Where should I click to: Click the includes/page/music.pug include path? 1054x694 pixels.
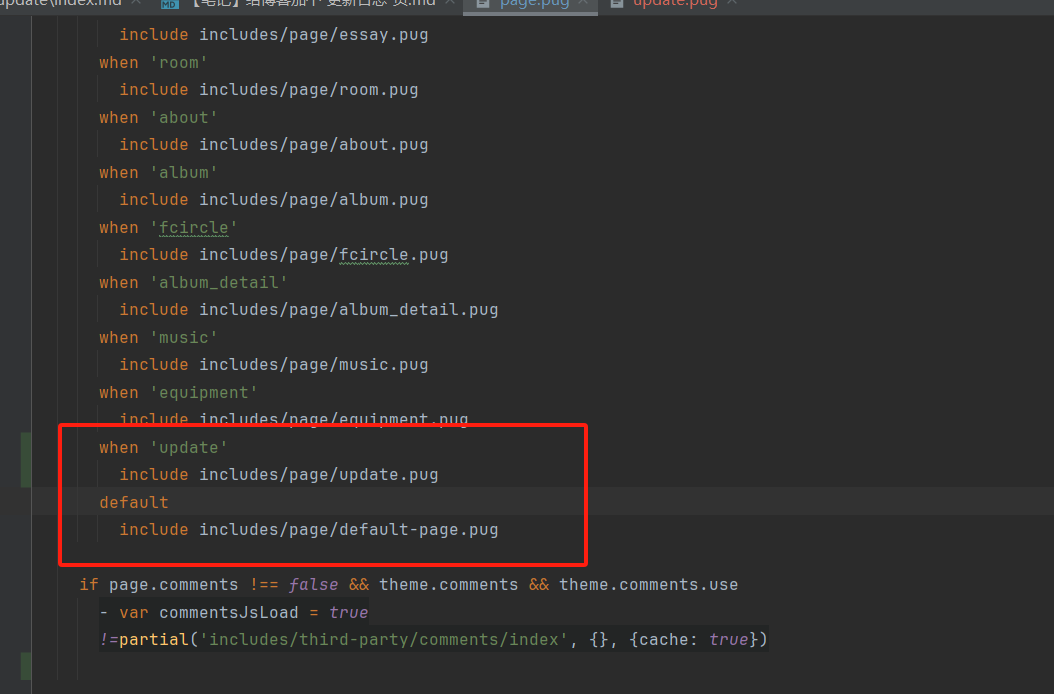tap(313, 364)
